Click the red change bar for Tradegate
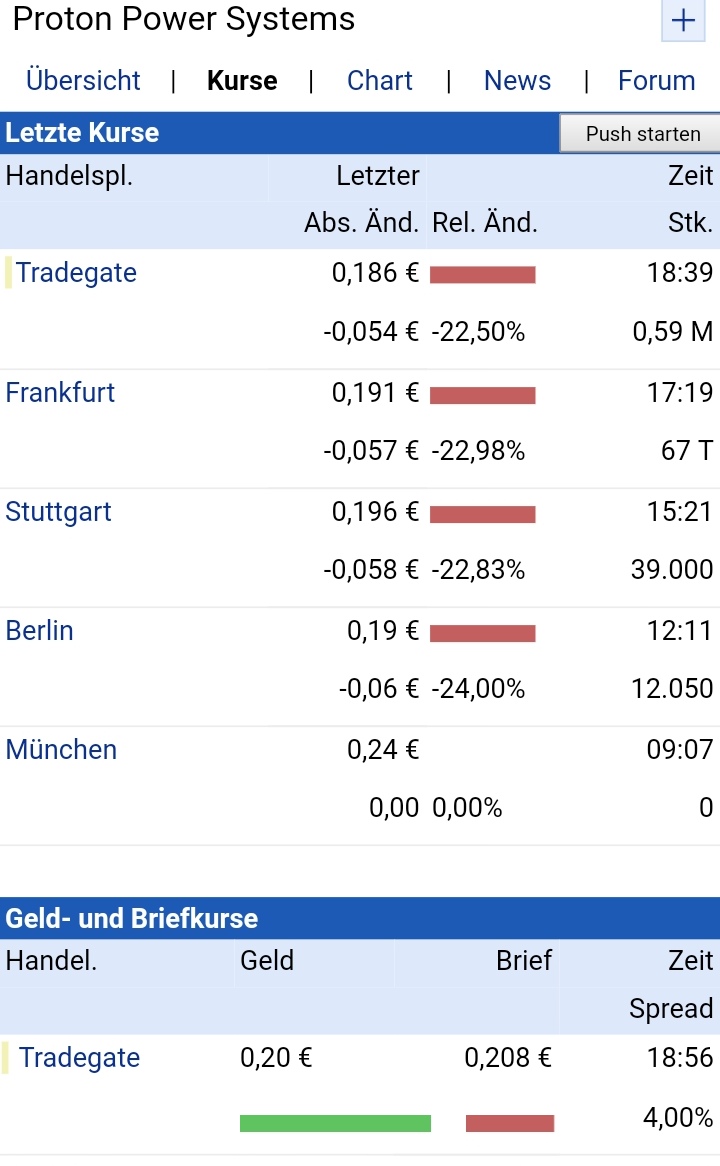 point(483,274)
